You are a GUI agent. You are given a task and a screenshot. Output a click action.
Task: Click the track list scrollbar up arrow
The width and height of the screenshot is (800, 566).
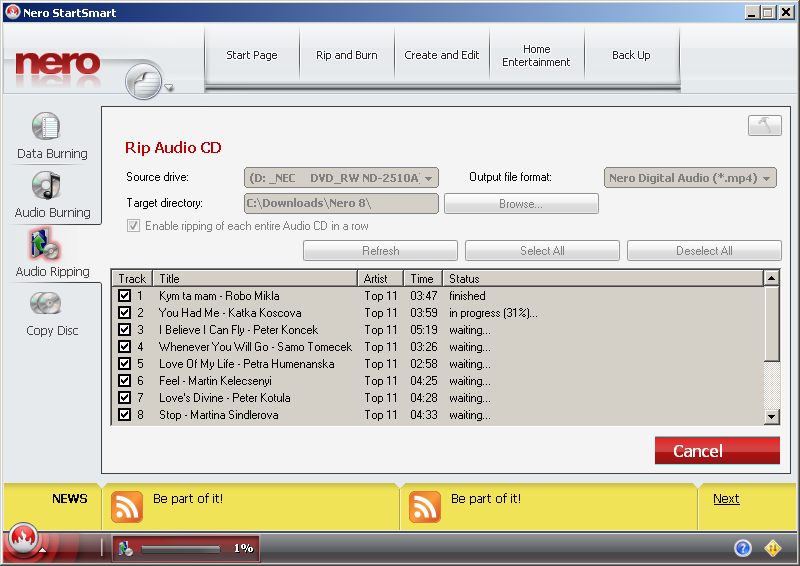[x=771, y=278]
